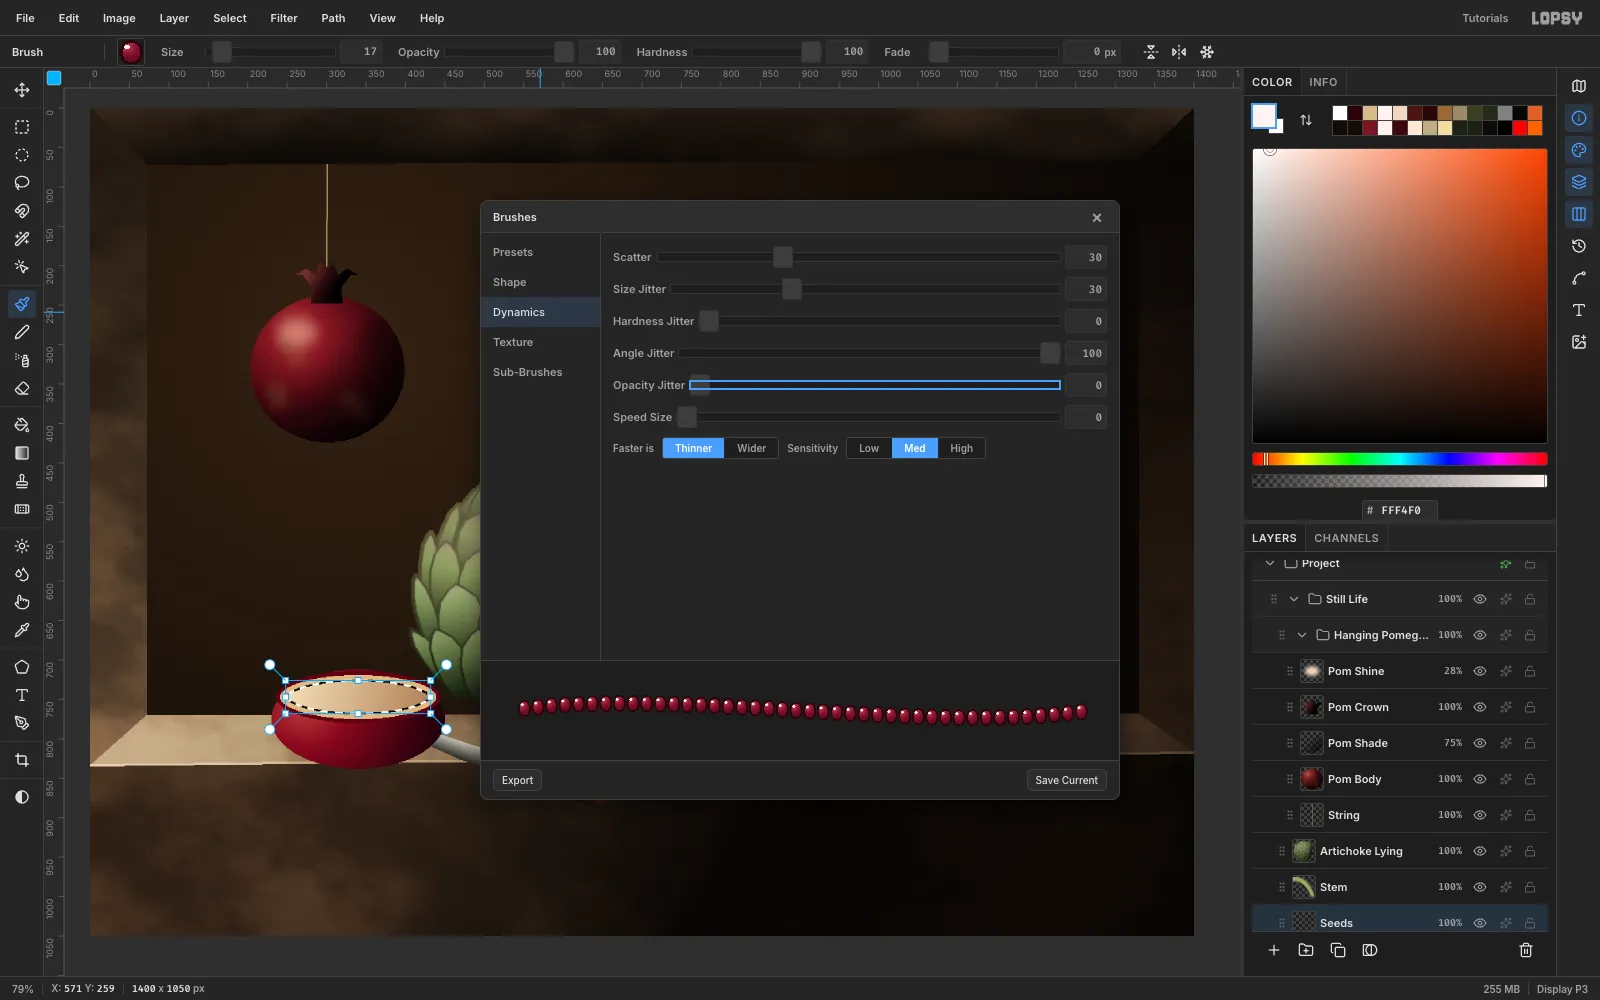1600x1000 pixels.
Task: Open the History panel icon
Action: coord(1579,246)
